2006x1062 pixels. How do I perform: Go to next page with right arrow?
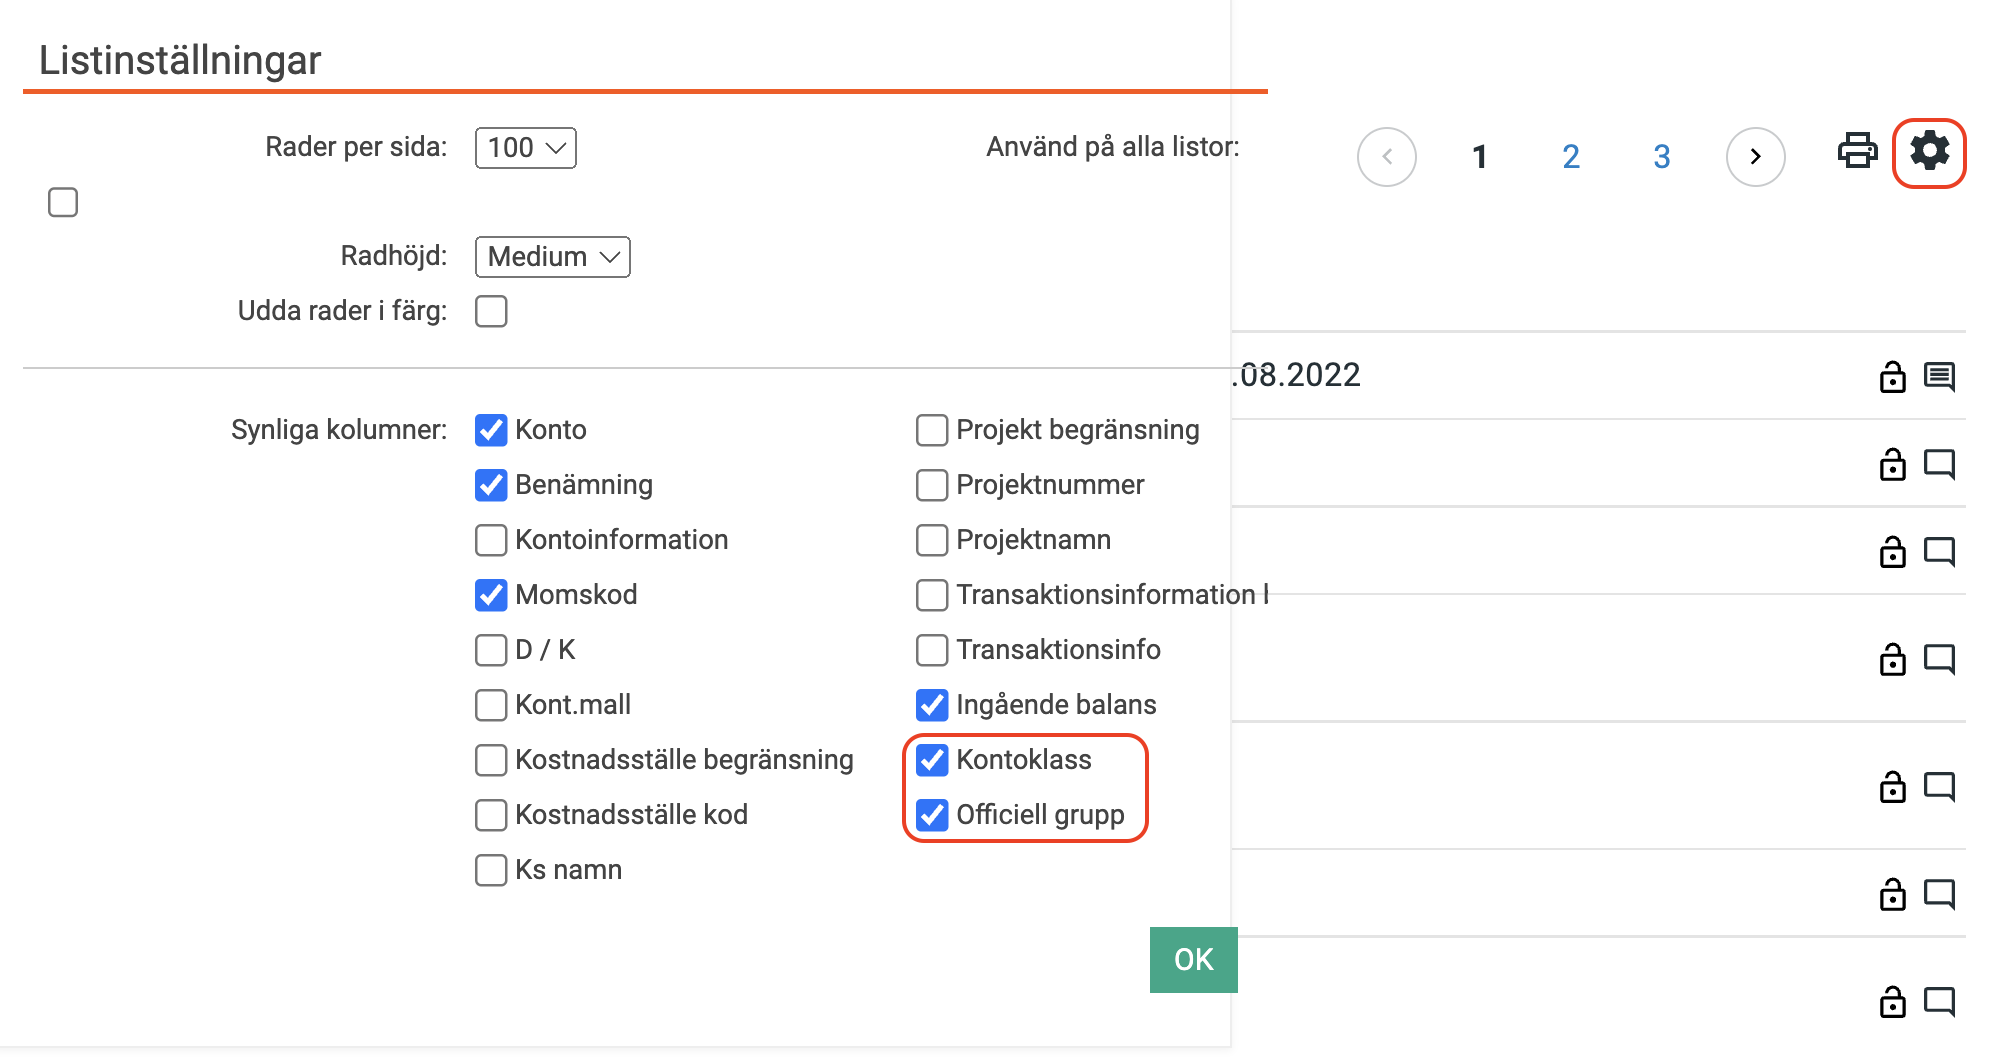point(1755,156)
